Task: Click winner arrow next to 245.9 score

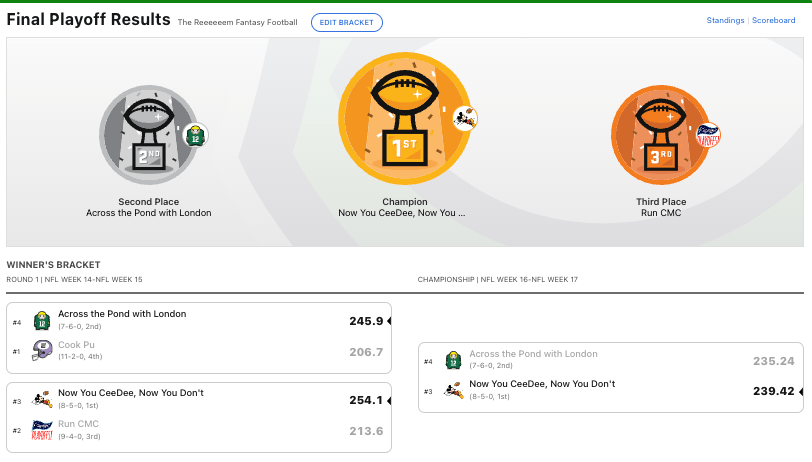Action: click(389, 321)
